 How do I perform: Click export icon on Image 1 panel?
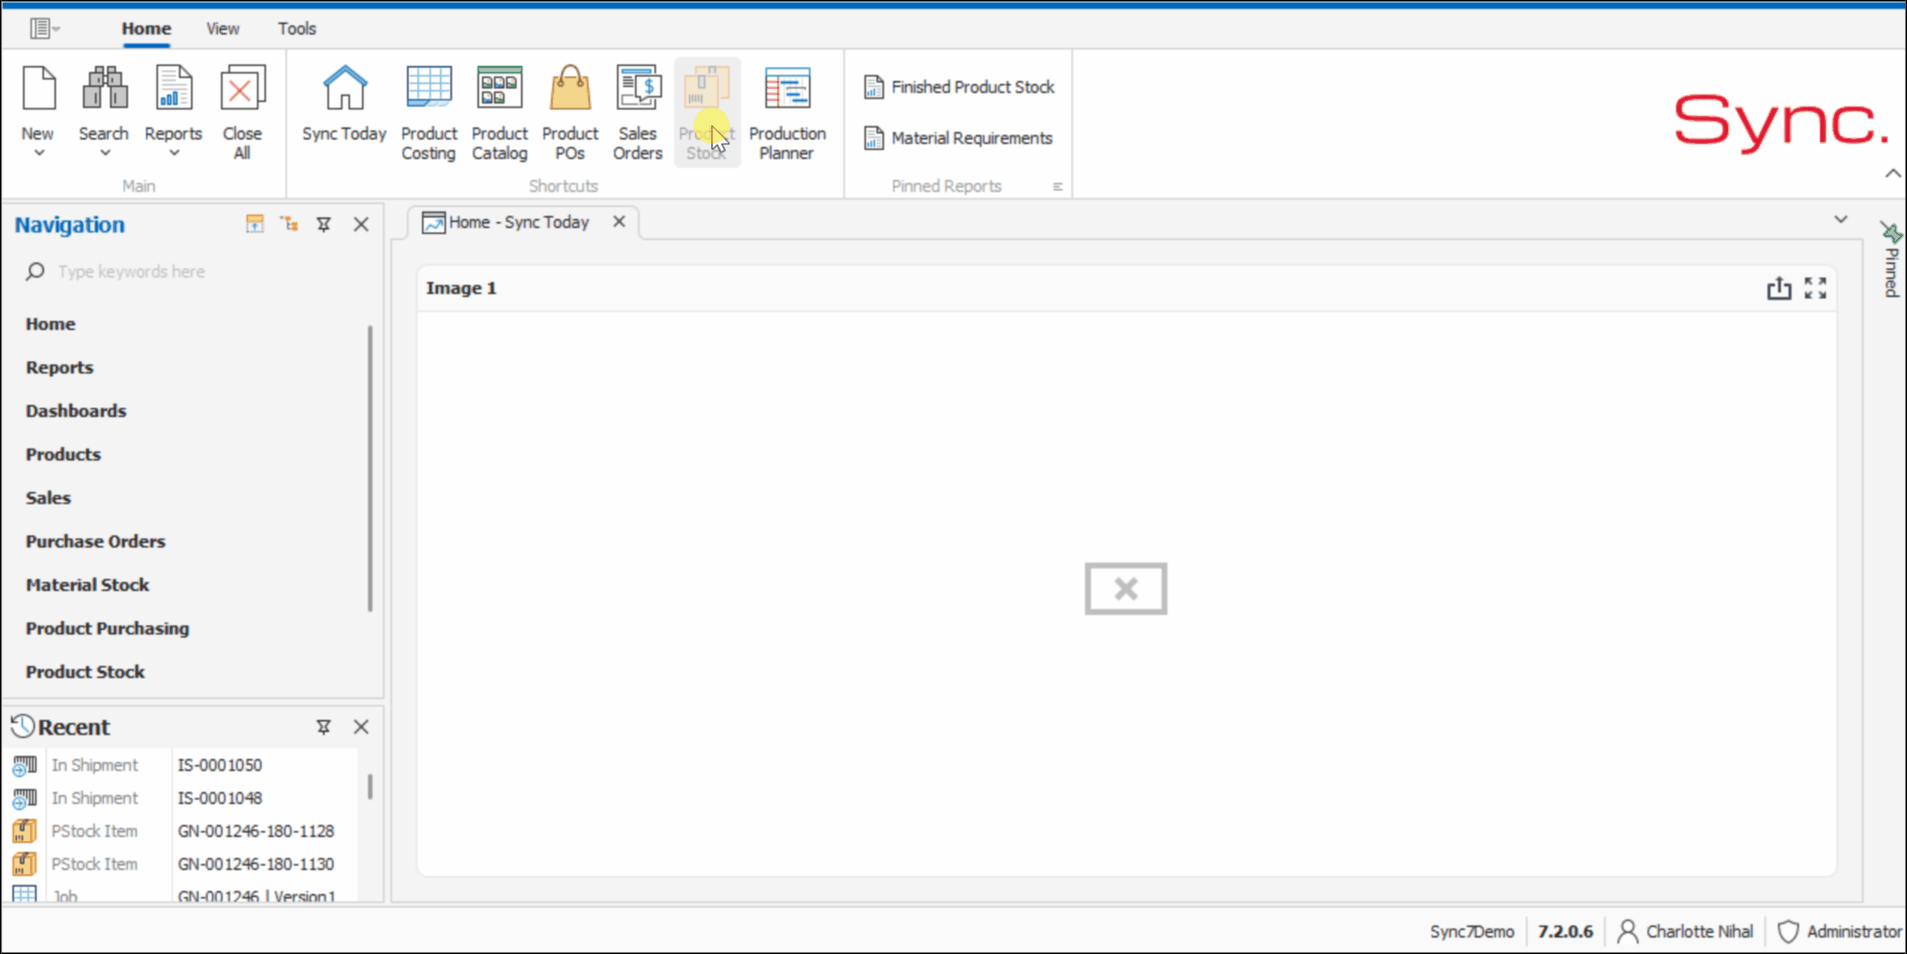pos(1778,288)
